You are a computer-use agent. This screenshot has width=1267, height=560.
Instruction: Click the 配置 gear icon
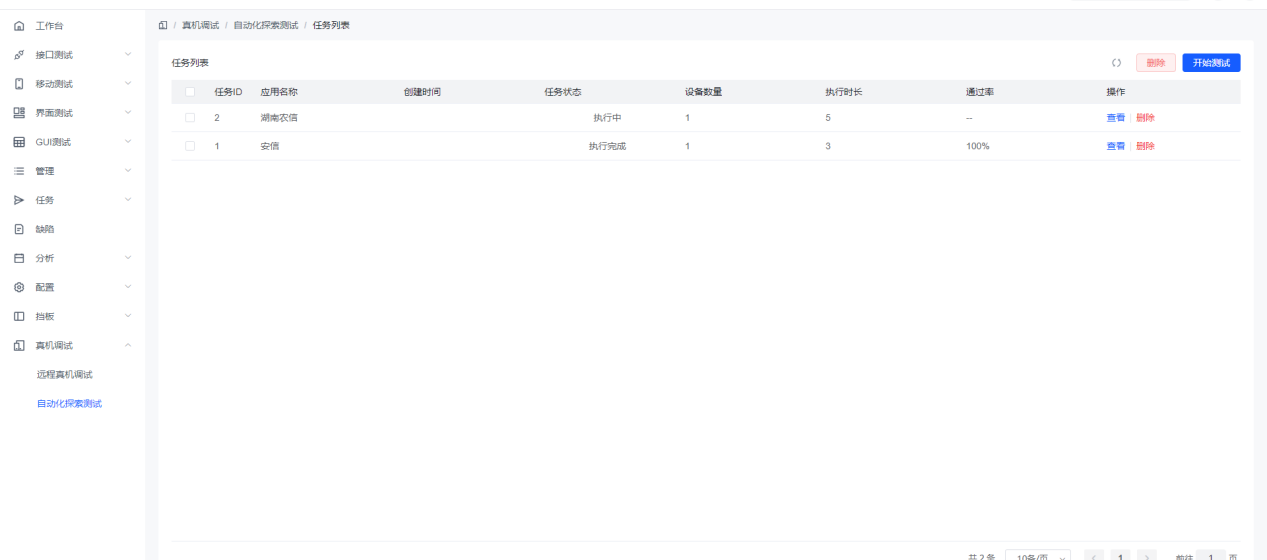click(18, 287)
